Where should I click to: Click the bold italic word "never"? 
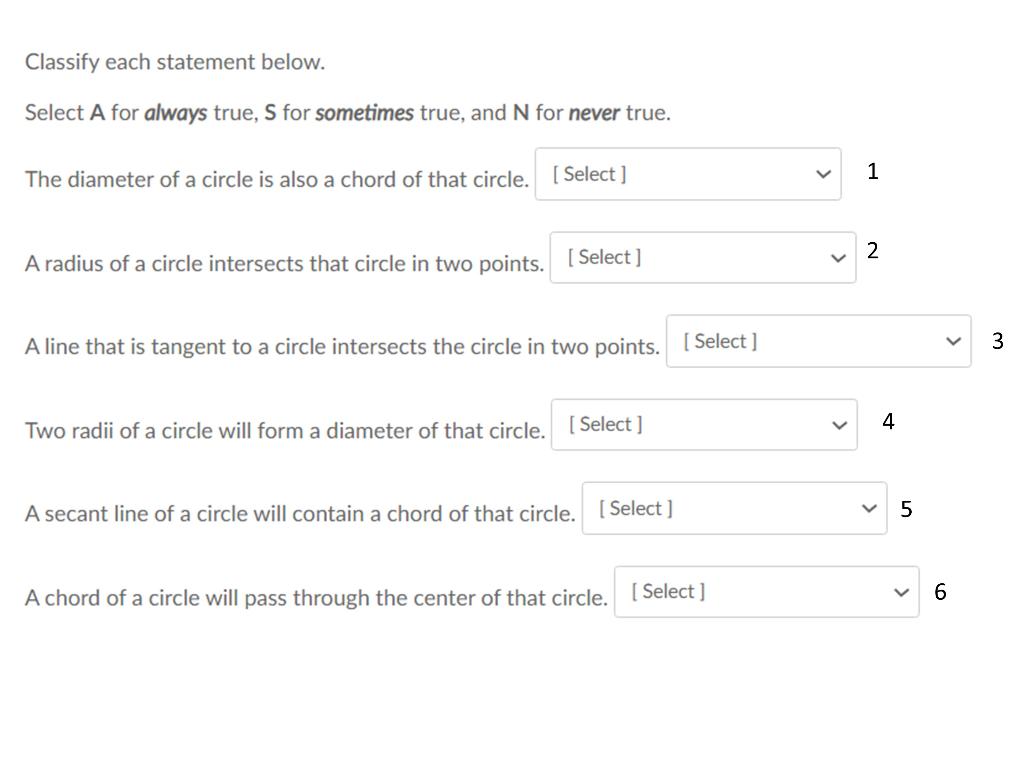pyautogui.click(x=594, y=113)
